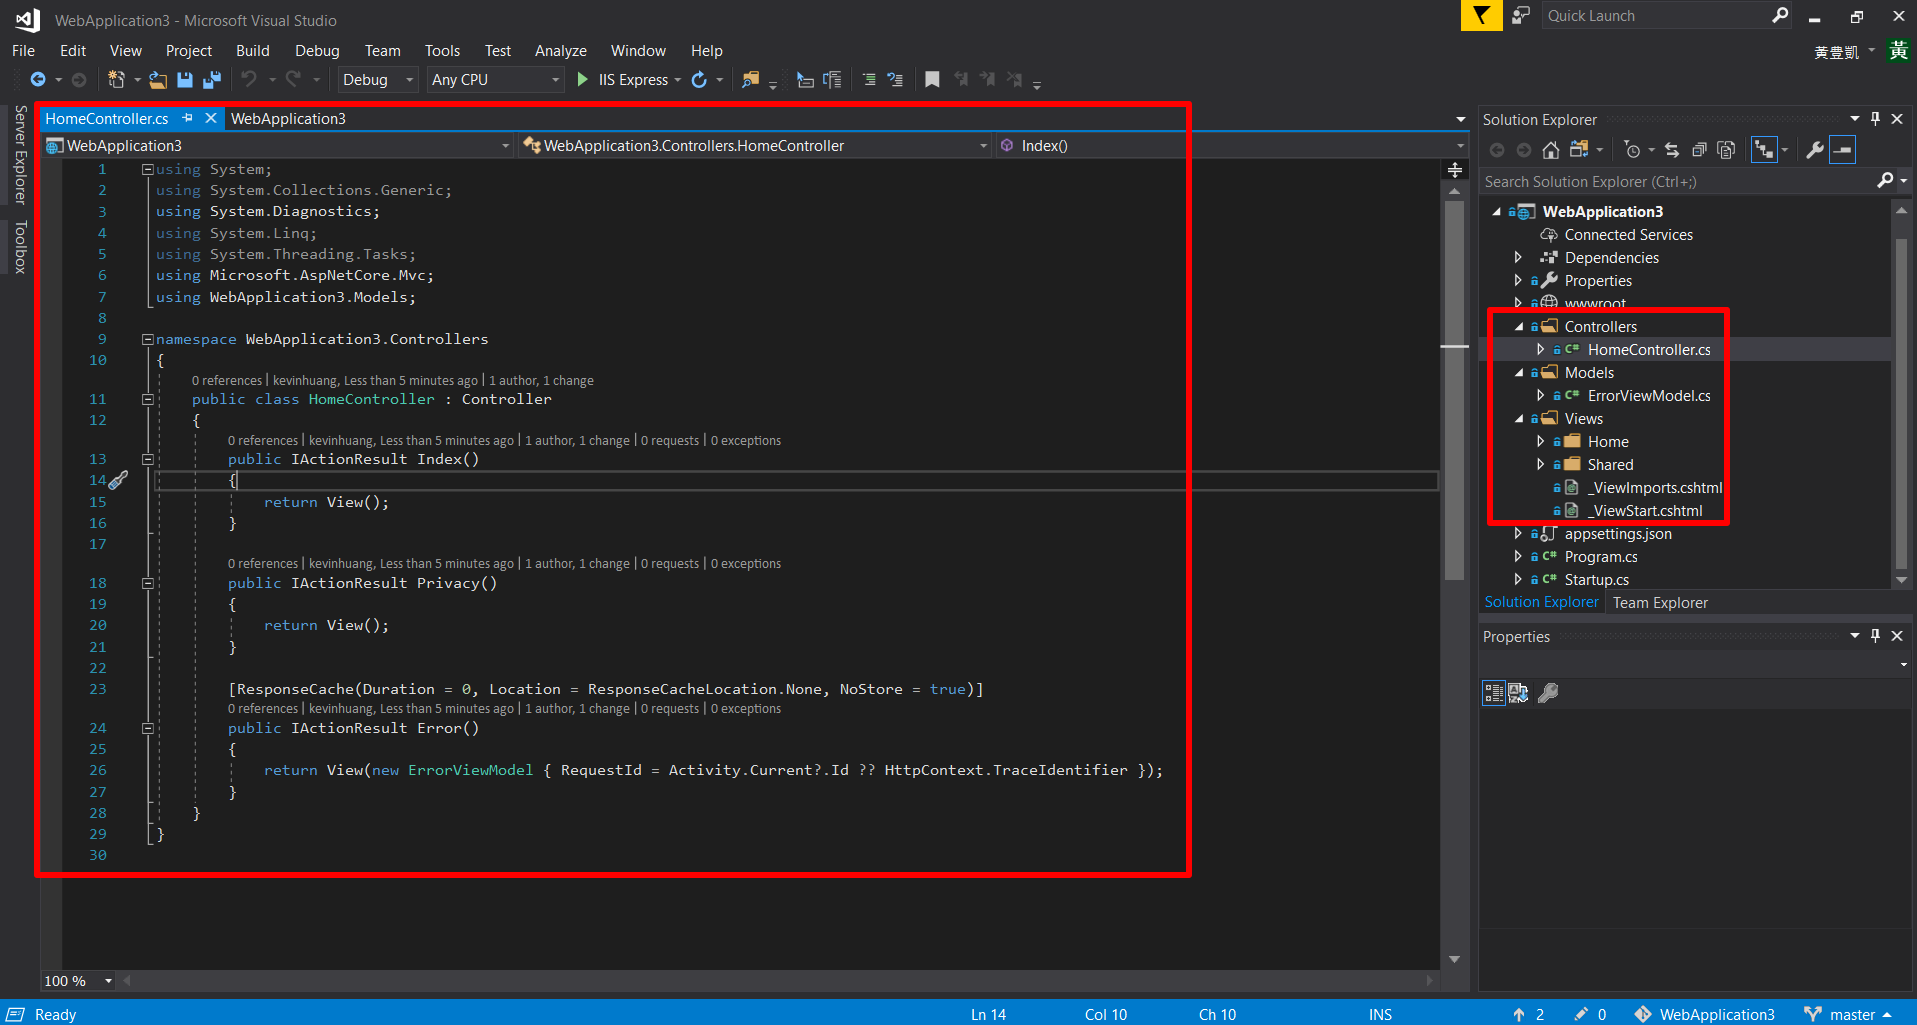Start debugging with IIS Express play button
Image resolution: width=1917 pixels, height=1025 pixels.
coord(583,80)
